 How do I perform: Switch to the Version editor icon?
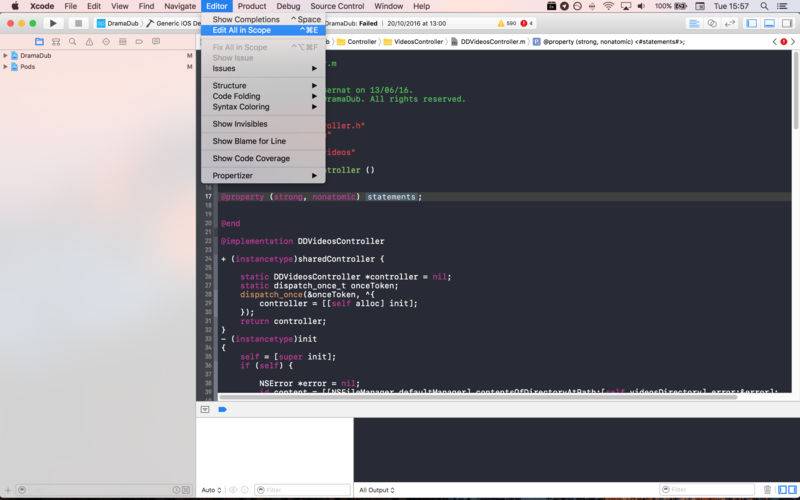[x=730, y=23]
